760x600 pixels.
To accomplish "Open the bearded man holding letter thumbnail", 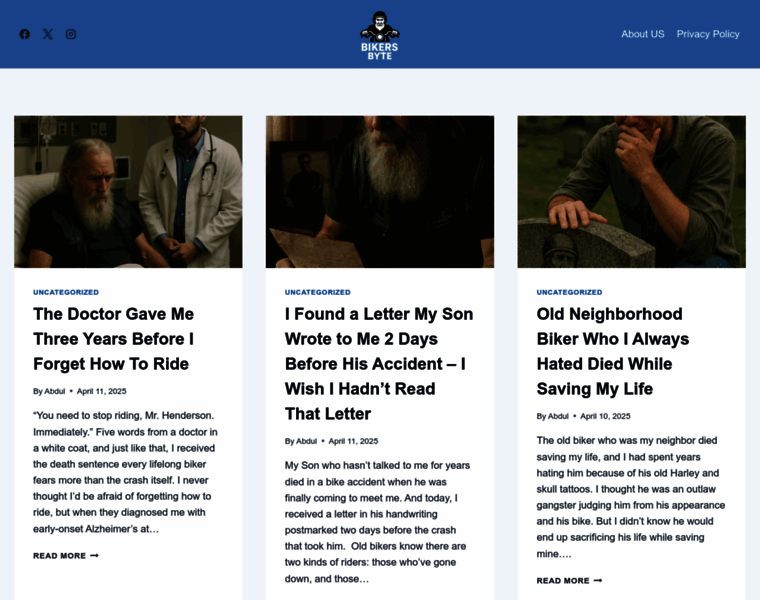I will point(380,191).
